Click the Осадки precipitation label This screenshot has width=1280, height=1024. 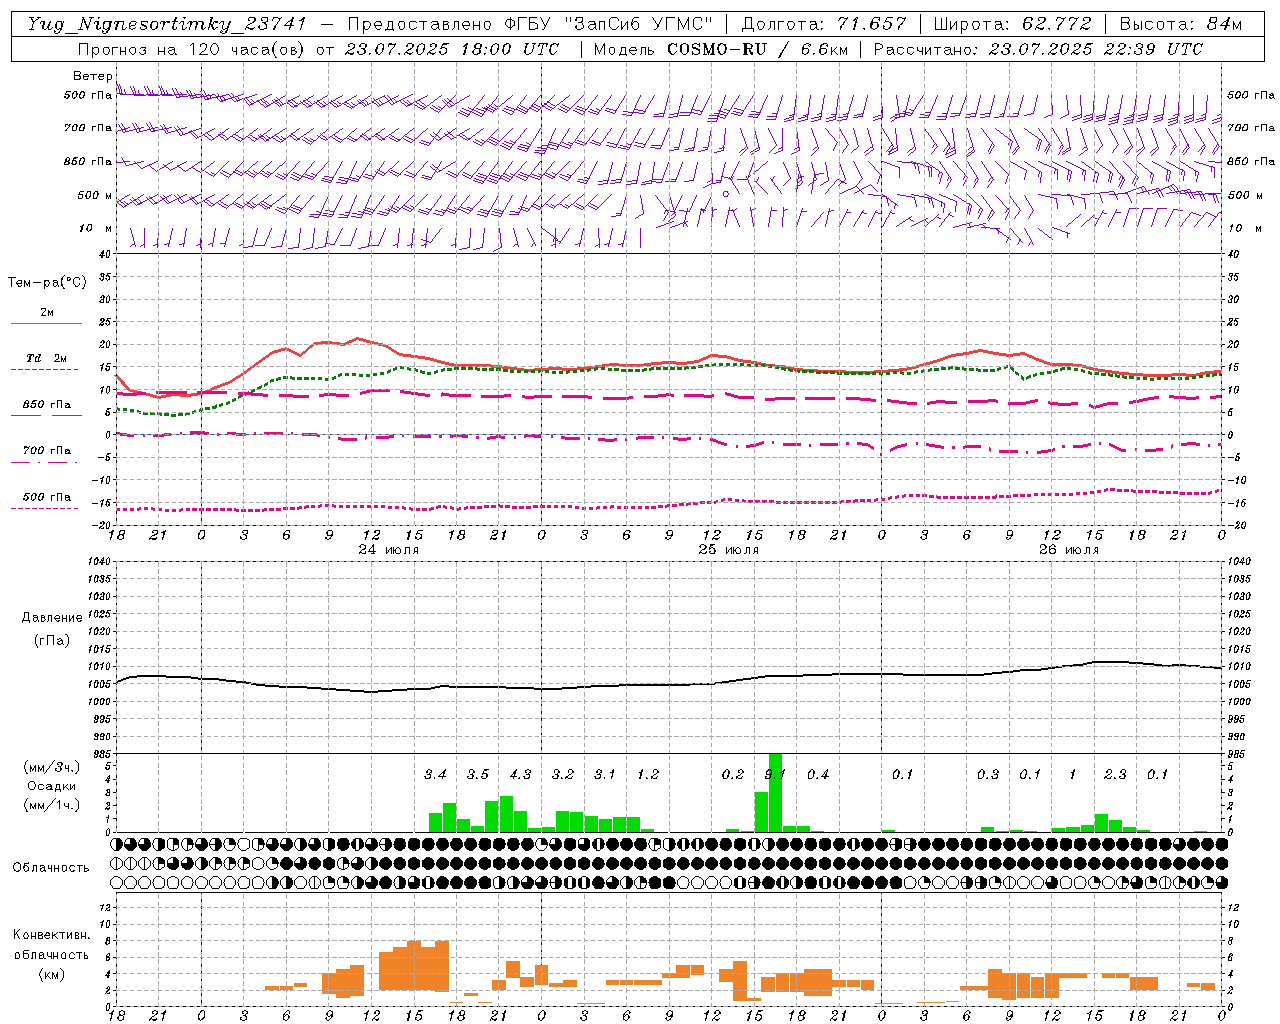[52, 786]
